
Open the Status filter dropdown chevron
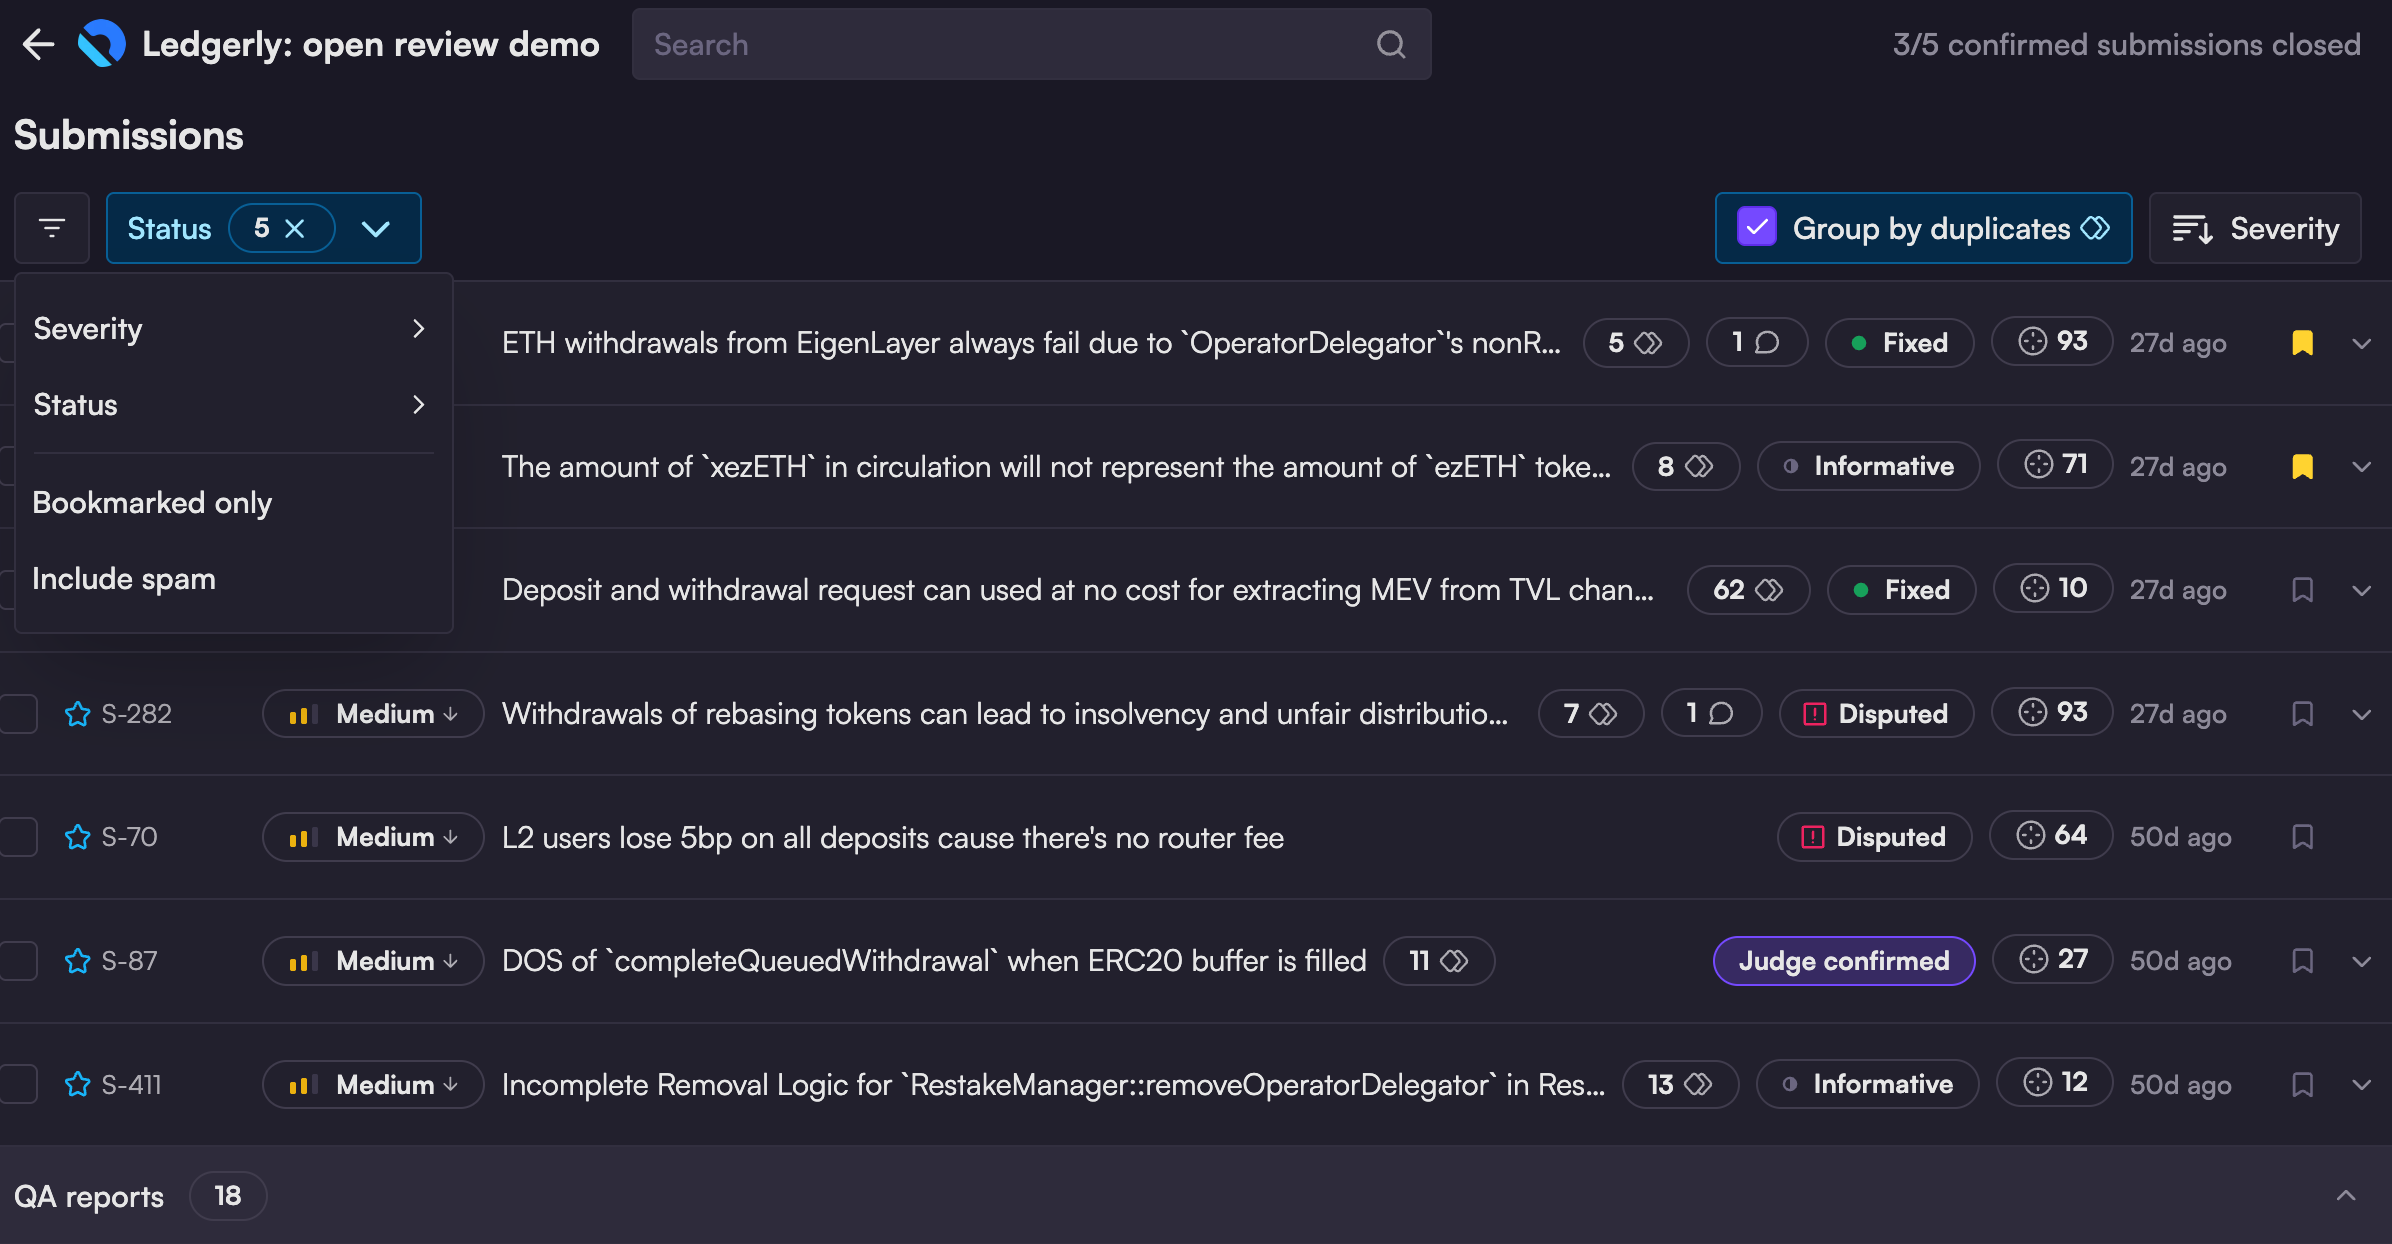click(376, 228)
